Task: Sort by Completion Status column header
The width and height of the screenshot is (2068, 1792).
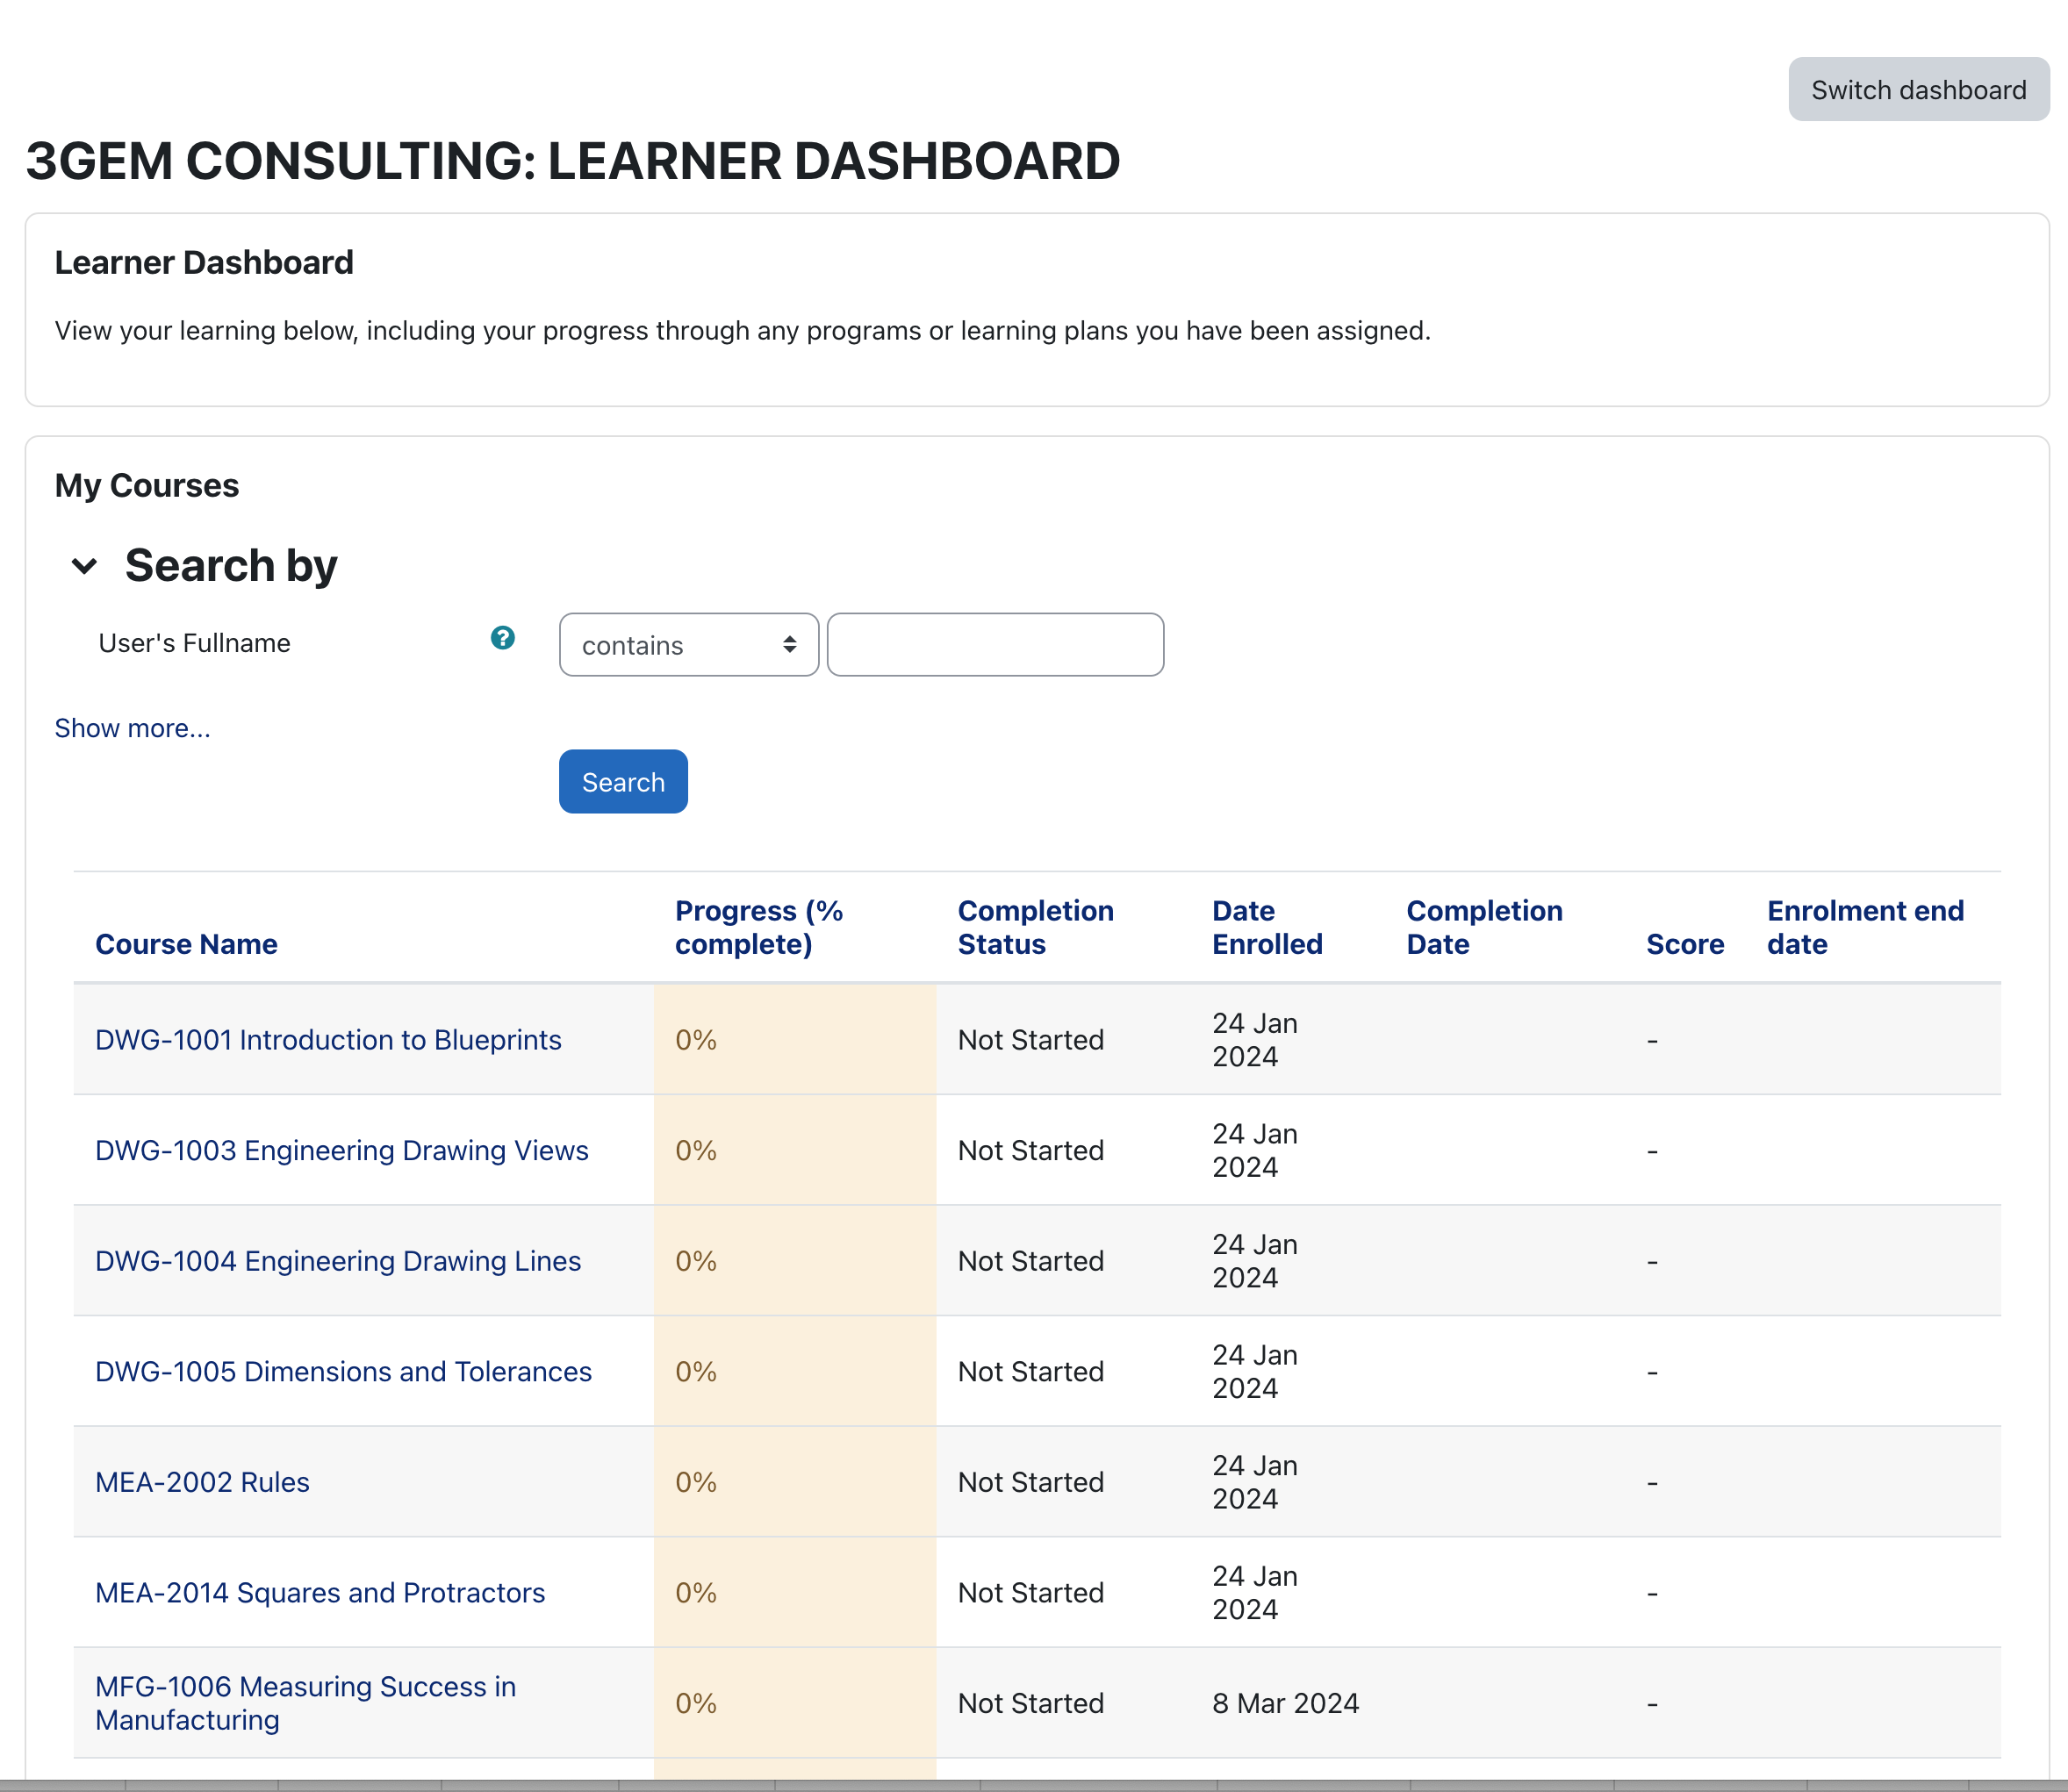Action: pos(1035,927)
